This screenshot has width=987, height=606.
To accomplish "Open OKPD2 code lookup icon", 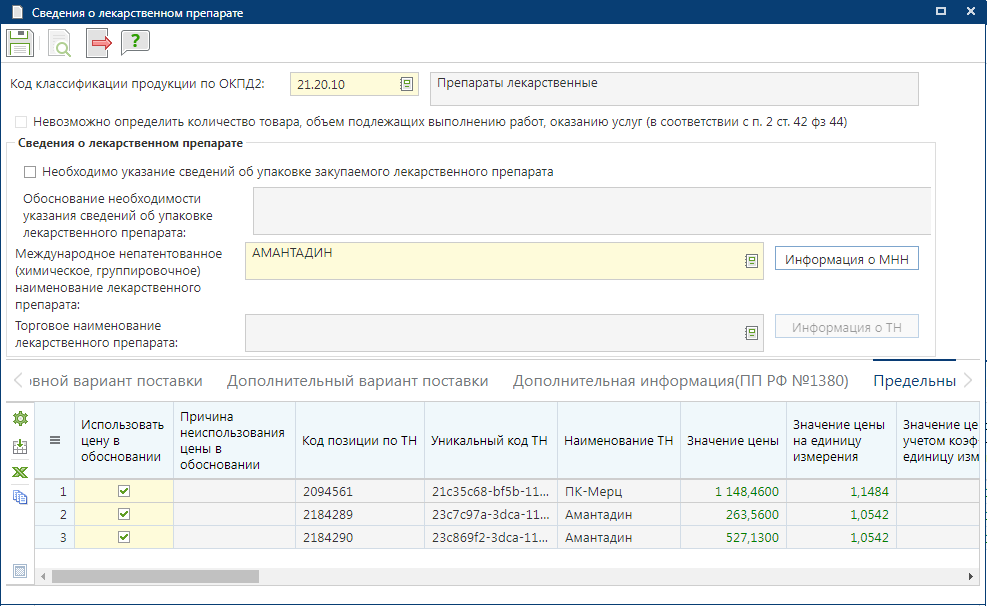I will (407, 84).
